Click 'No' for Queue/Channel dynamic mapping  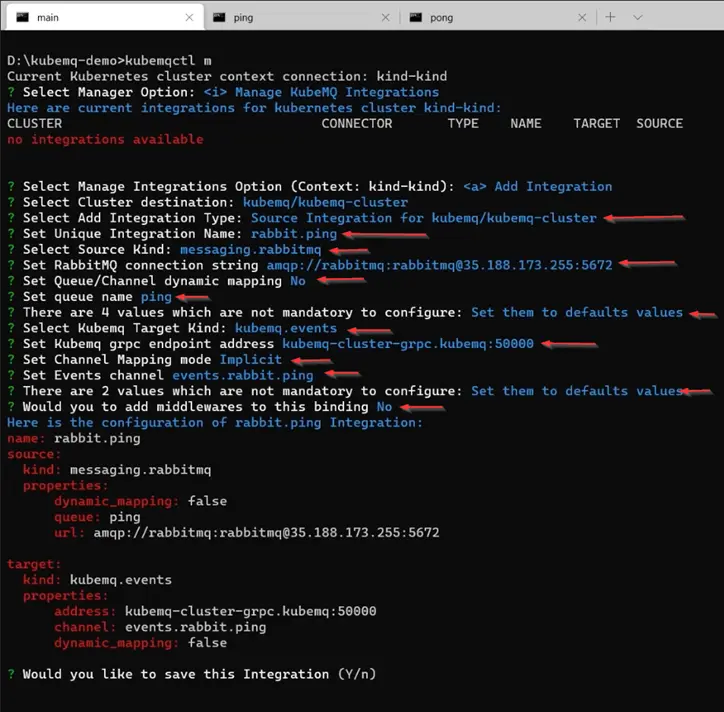(x=298, y=281)
